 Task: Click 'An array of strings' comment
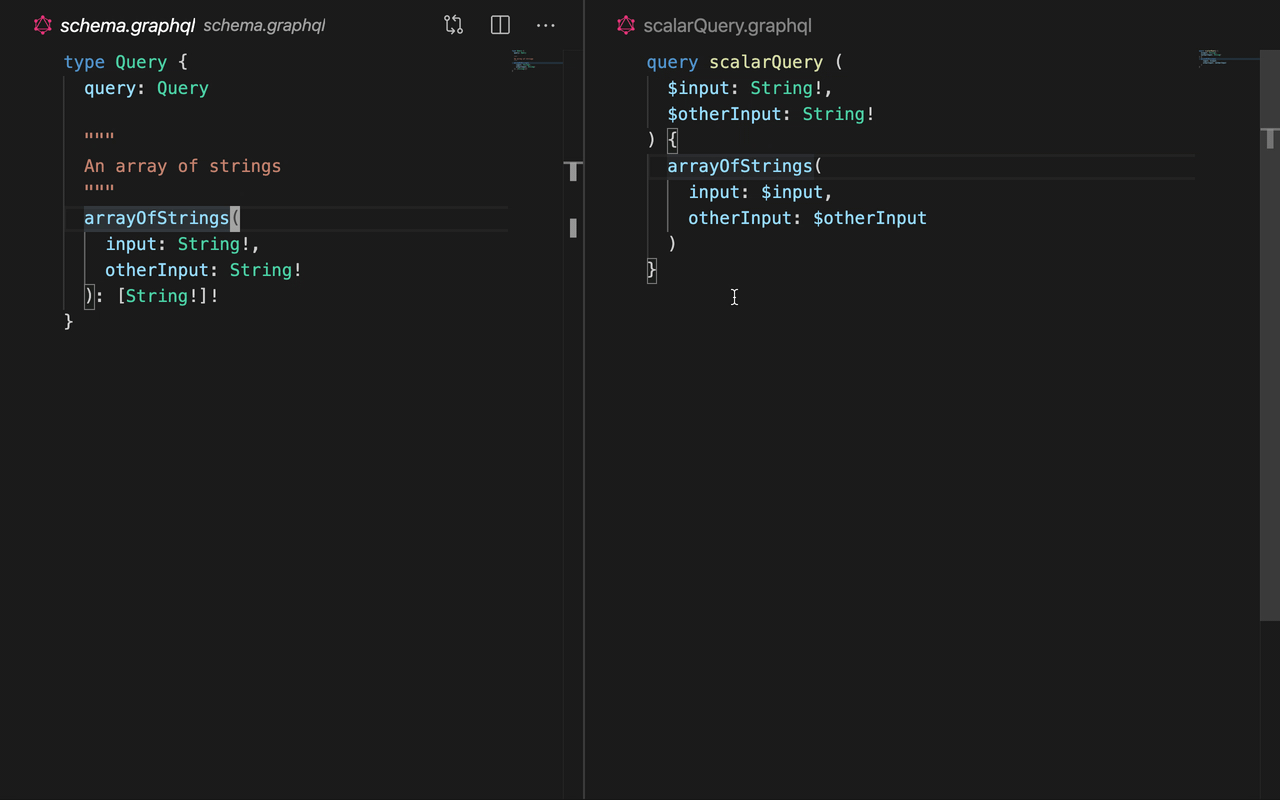pos(183,166)
